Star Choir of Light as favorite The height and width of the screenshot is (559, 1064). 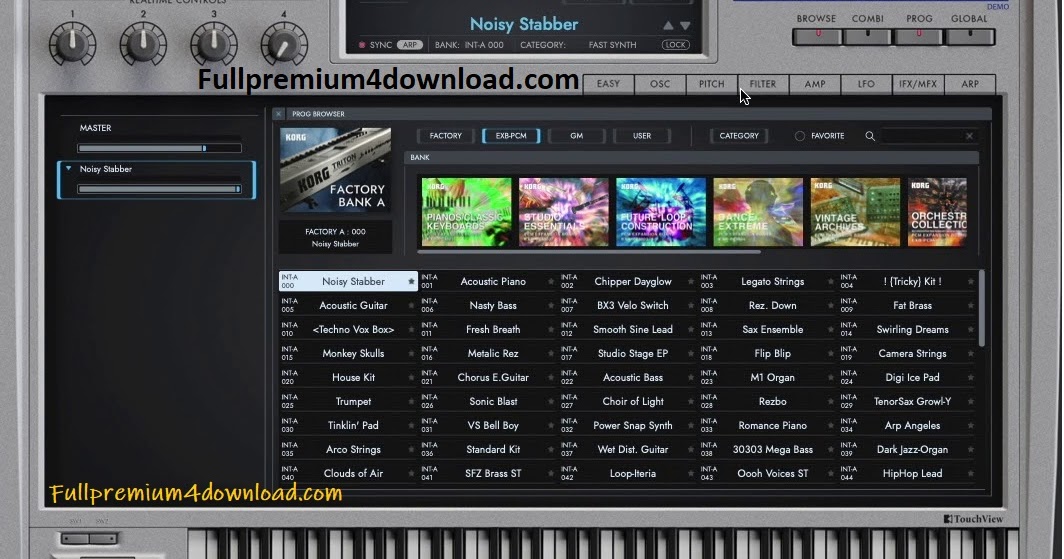pos(691,402)
